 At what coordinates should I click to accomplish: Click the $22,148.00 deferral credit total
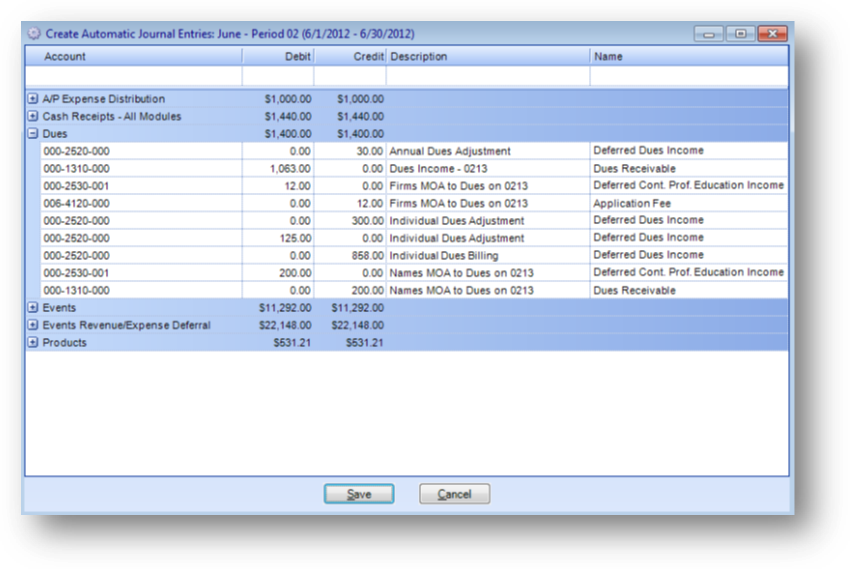358,325
